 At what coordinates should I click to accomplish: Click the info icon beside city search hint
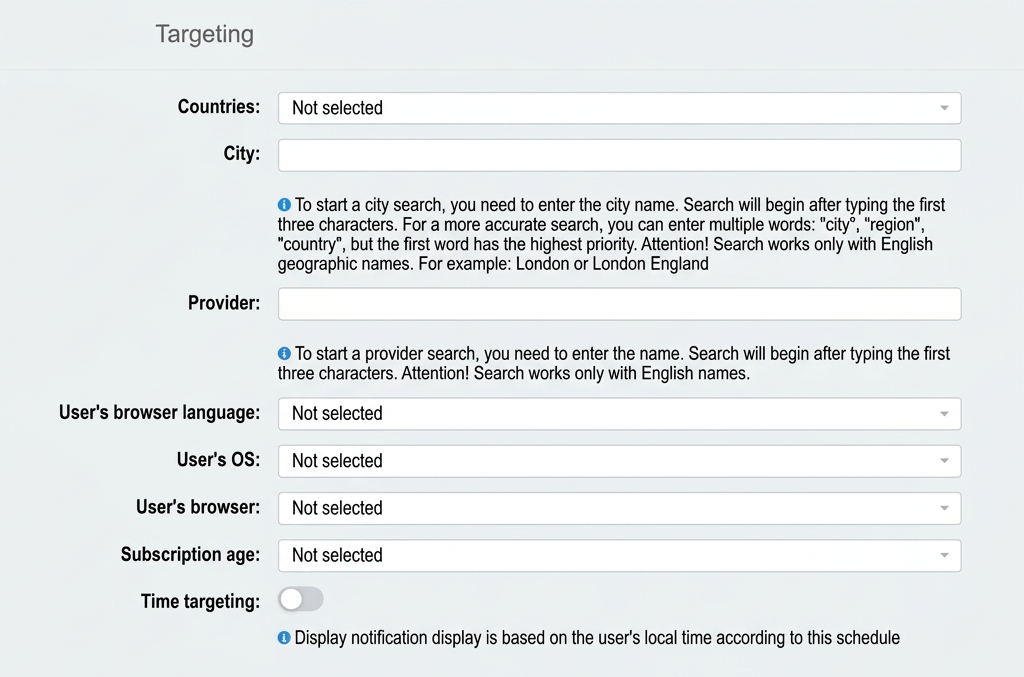click(284, 204)
